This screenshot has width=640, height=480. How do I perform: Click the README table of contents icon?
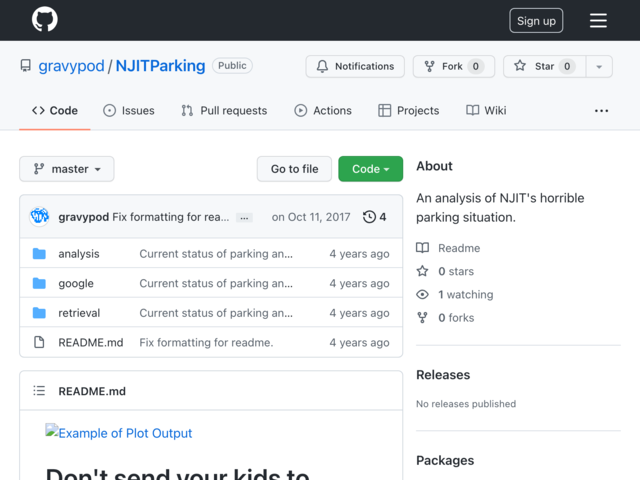click(x=39, y=391)
